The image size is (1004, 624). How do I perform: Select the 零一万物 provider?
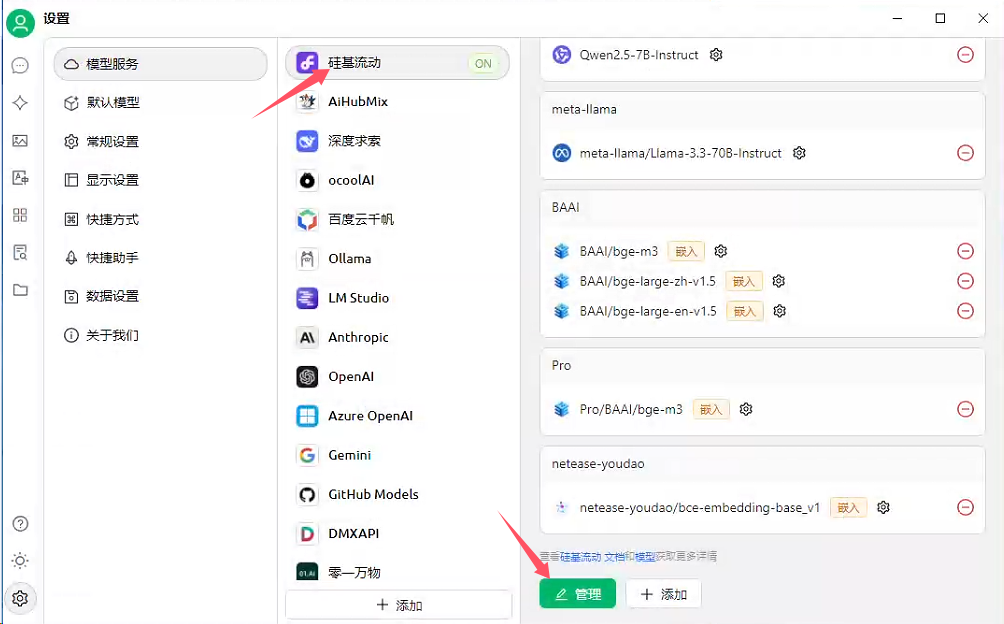397,573
